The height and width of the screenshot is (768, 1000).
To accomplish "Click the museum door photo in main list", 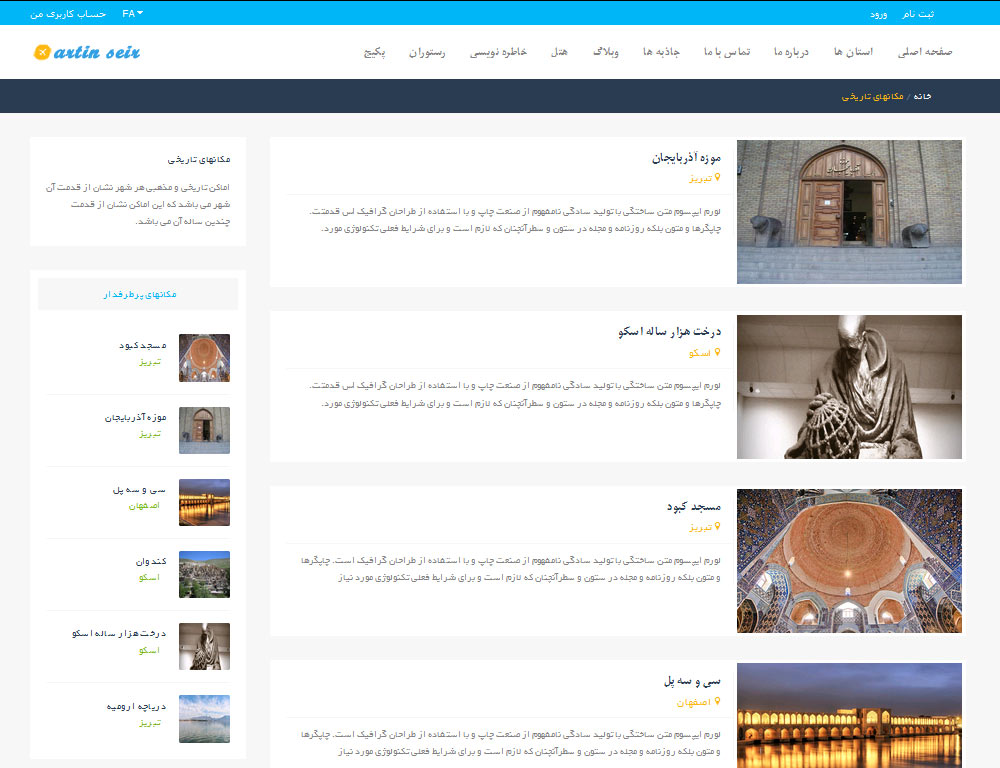I will pyautogui.click(x=849, y=212).
